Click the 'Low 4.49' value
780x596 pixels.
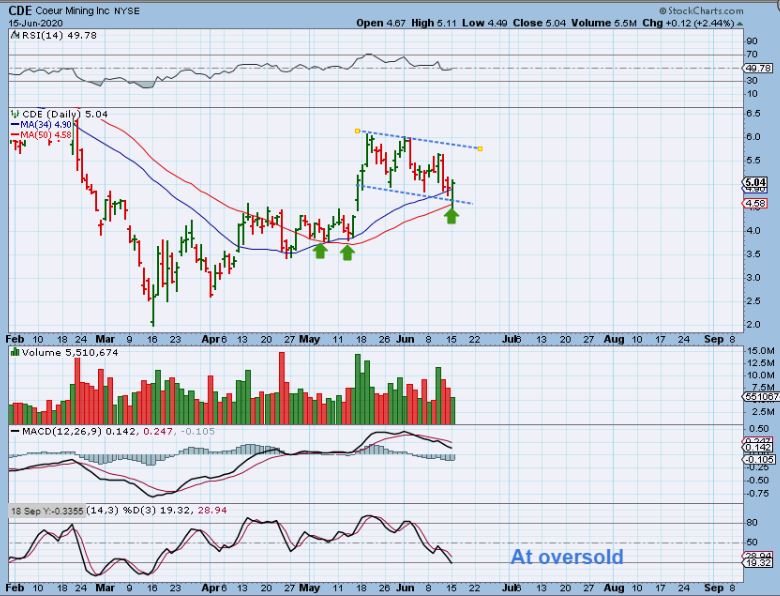[485, 23]
